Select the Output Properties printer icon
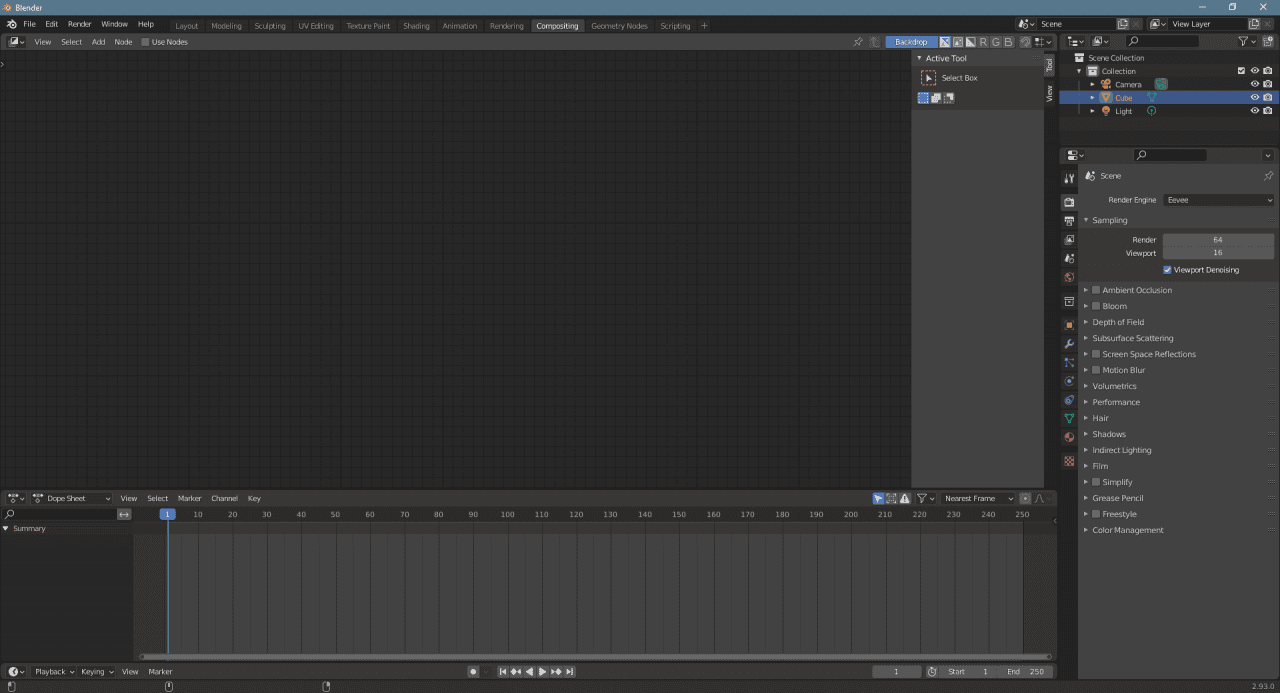1280x693 pixels. coord(1069,219)
